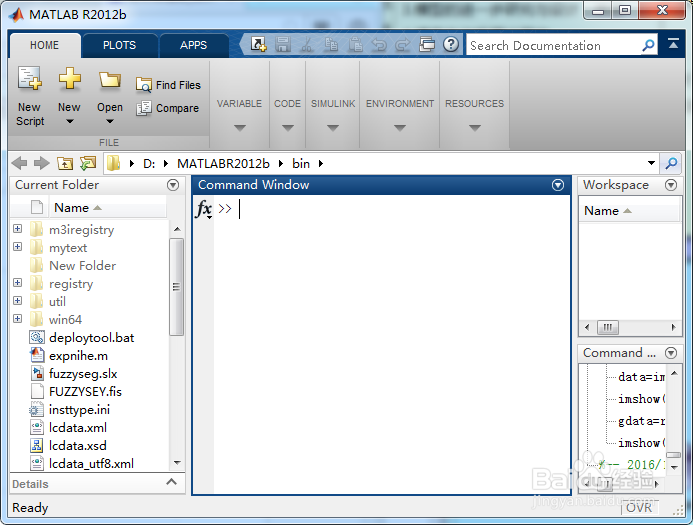Minimize the toolstrip with the arrow icon
The width and height of the screenshot is (693, 525).
coord(673,43)
